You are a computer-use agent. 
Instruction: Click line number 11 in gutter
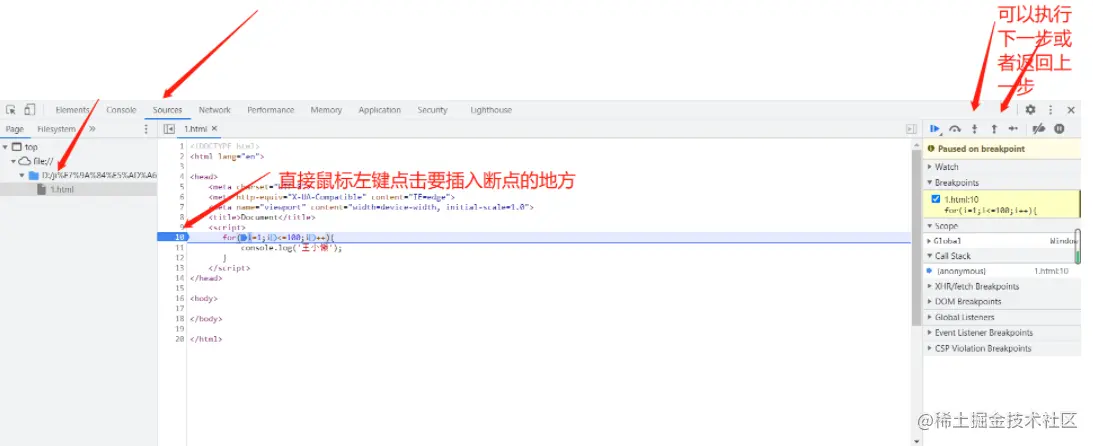pyautogui.click(x=178, y=248)
